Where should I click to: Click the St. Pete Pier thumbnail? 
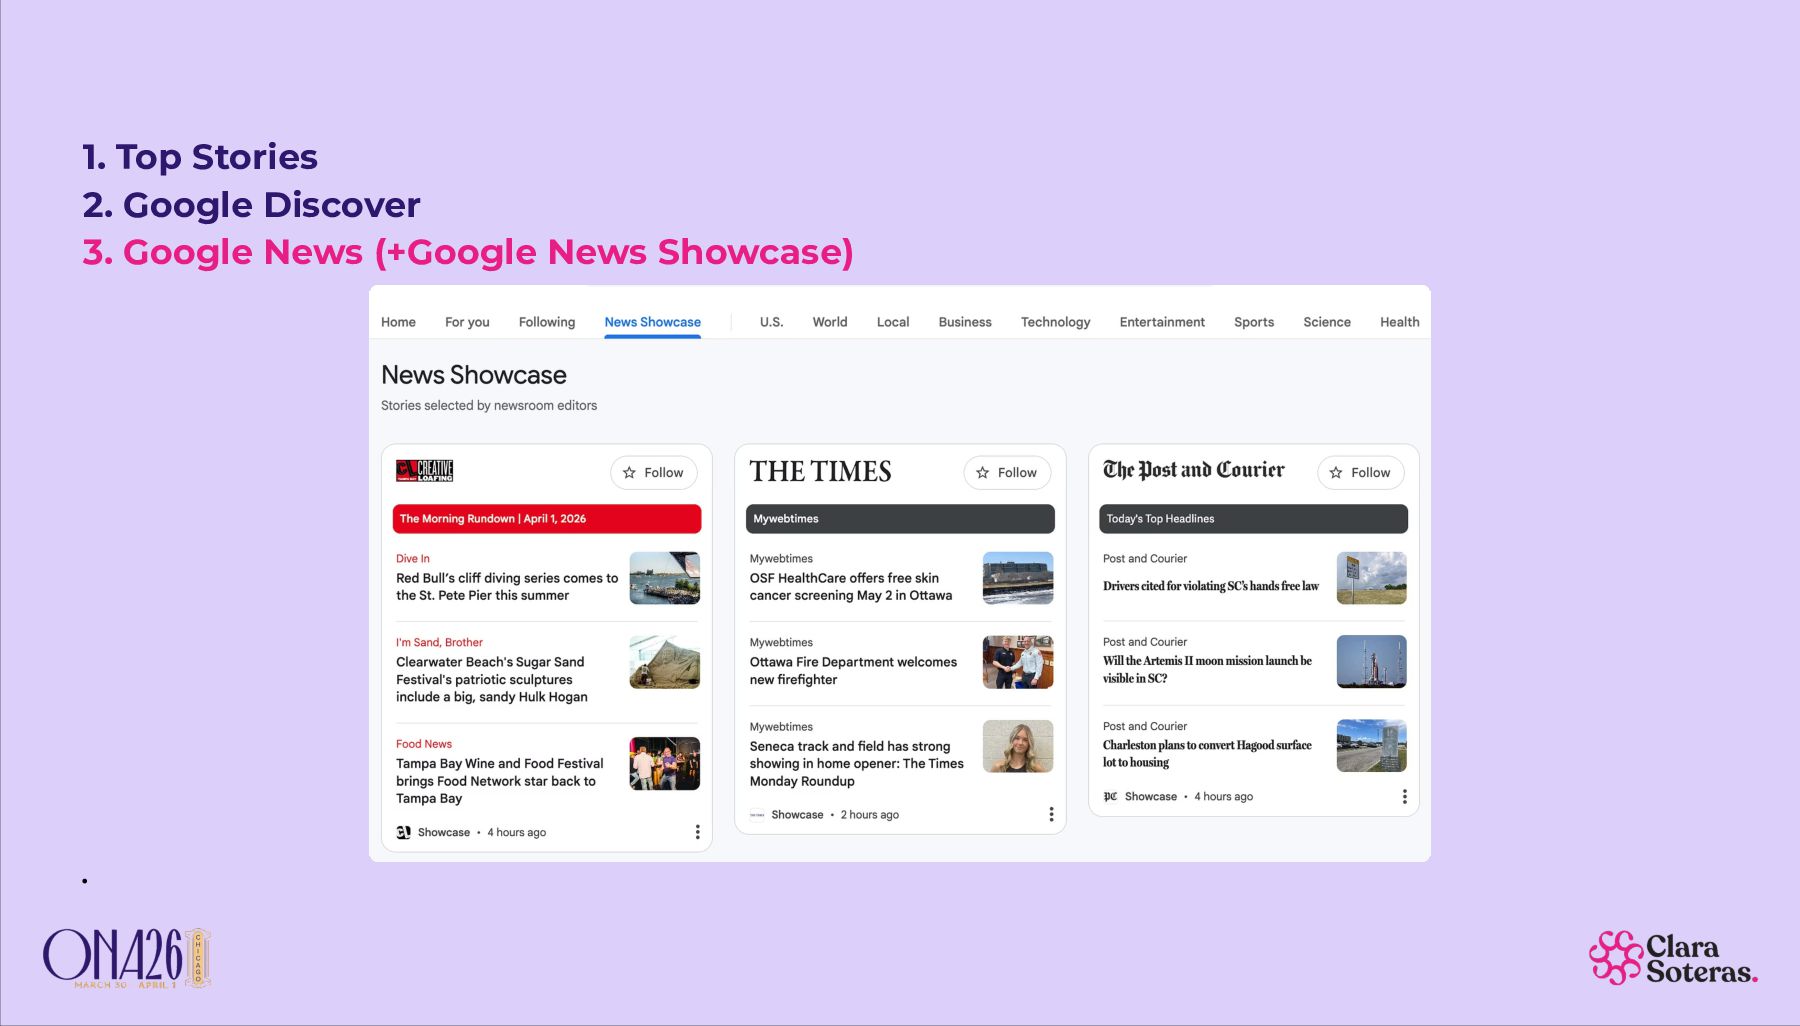click(665, 578)
